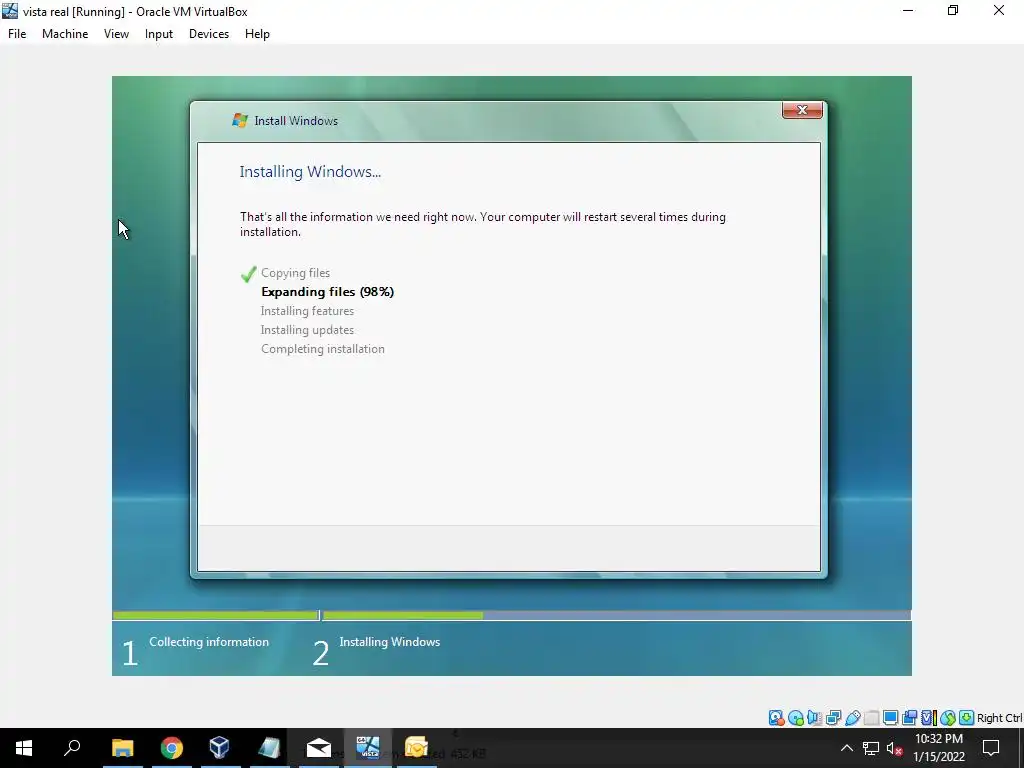
Task: Click the muted volume tray icon
Action: point(894,748)
